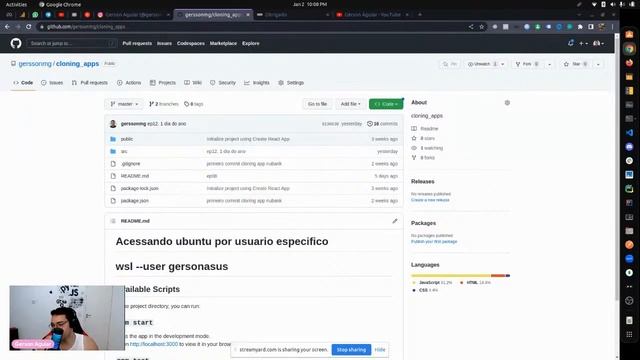Screen dimensions: 640x360
Task: Open the About section settings gear
Action: click(x=507, y=102)
